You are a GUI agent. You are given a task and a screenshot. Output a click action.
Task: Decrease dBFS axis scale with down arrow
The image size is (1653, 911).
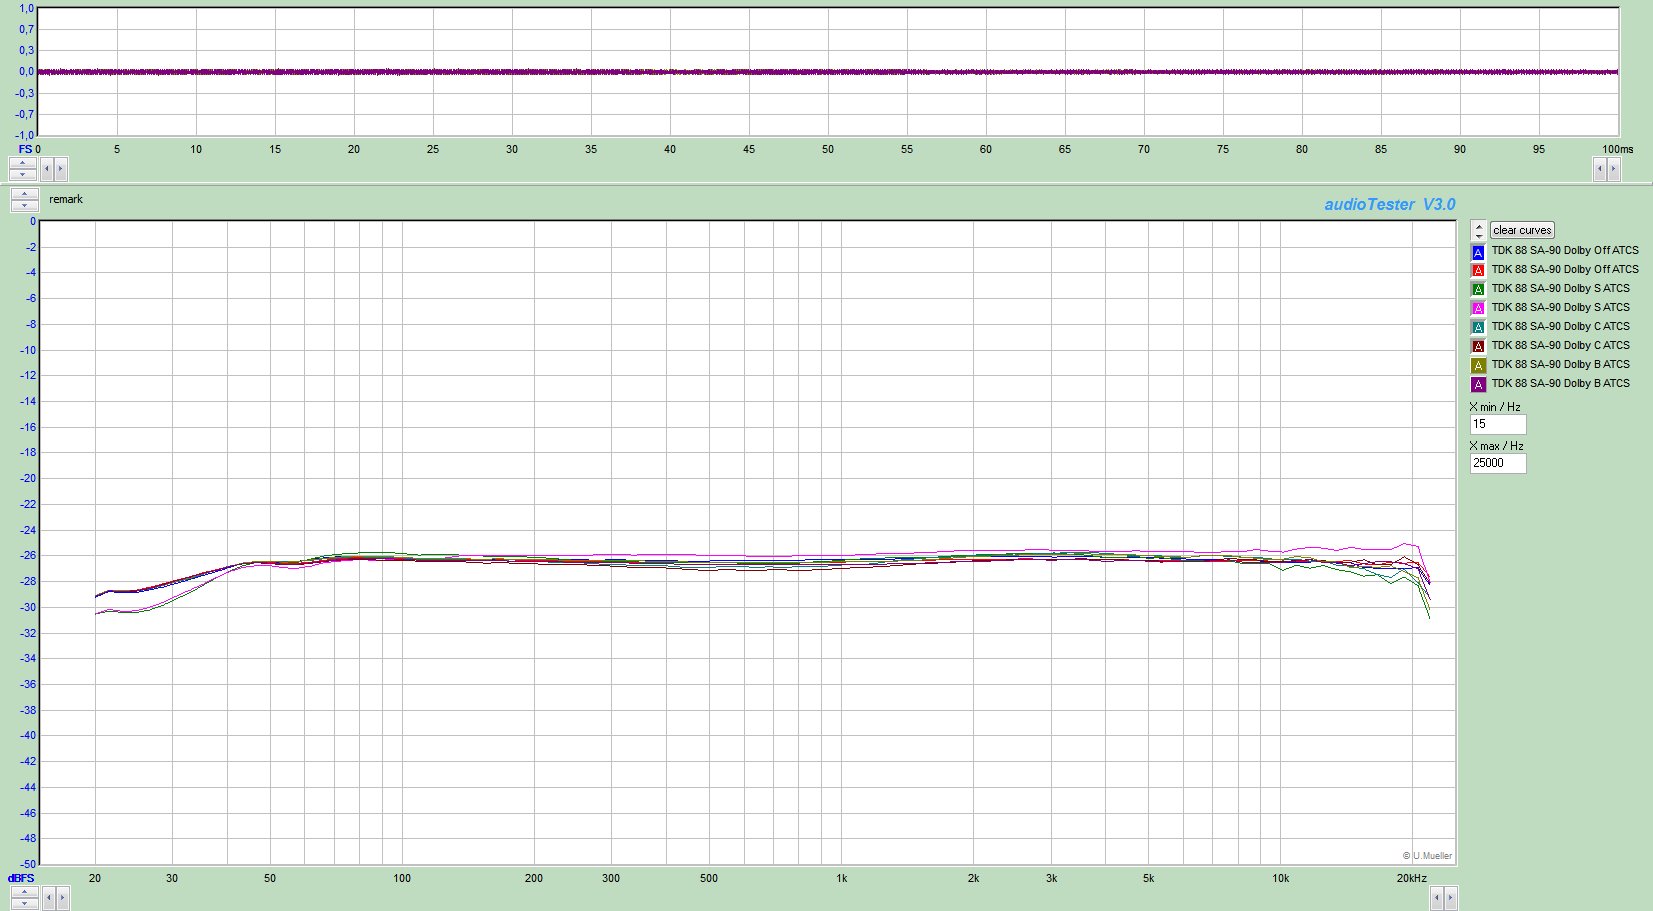click(x=23, y=903)
